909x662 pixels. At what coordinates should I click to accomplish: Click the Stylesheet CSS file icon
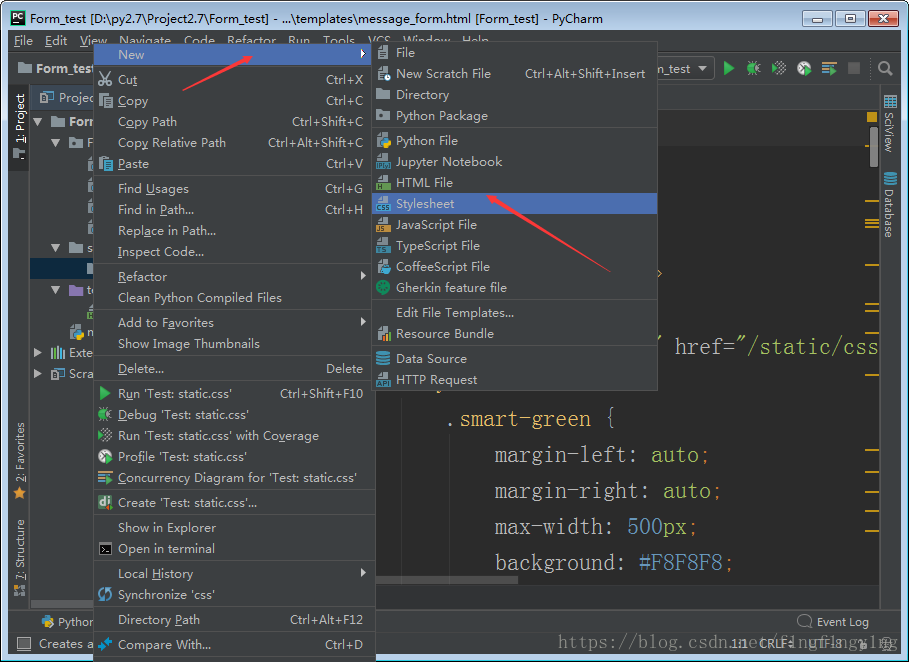(383, 203)
